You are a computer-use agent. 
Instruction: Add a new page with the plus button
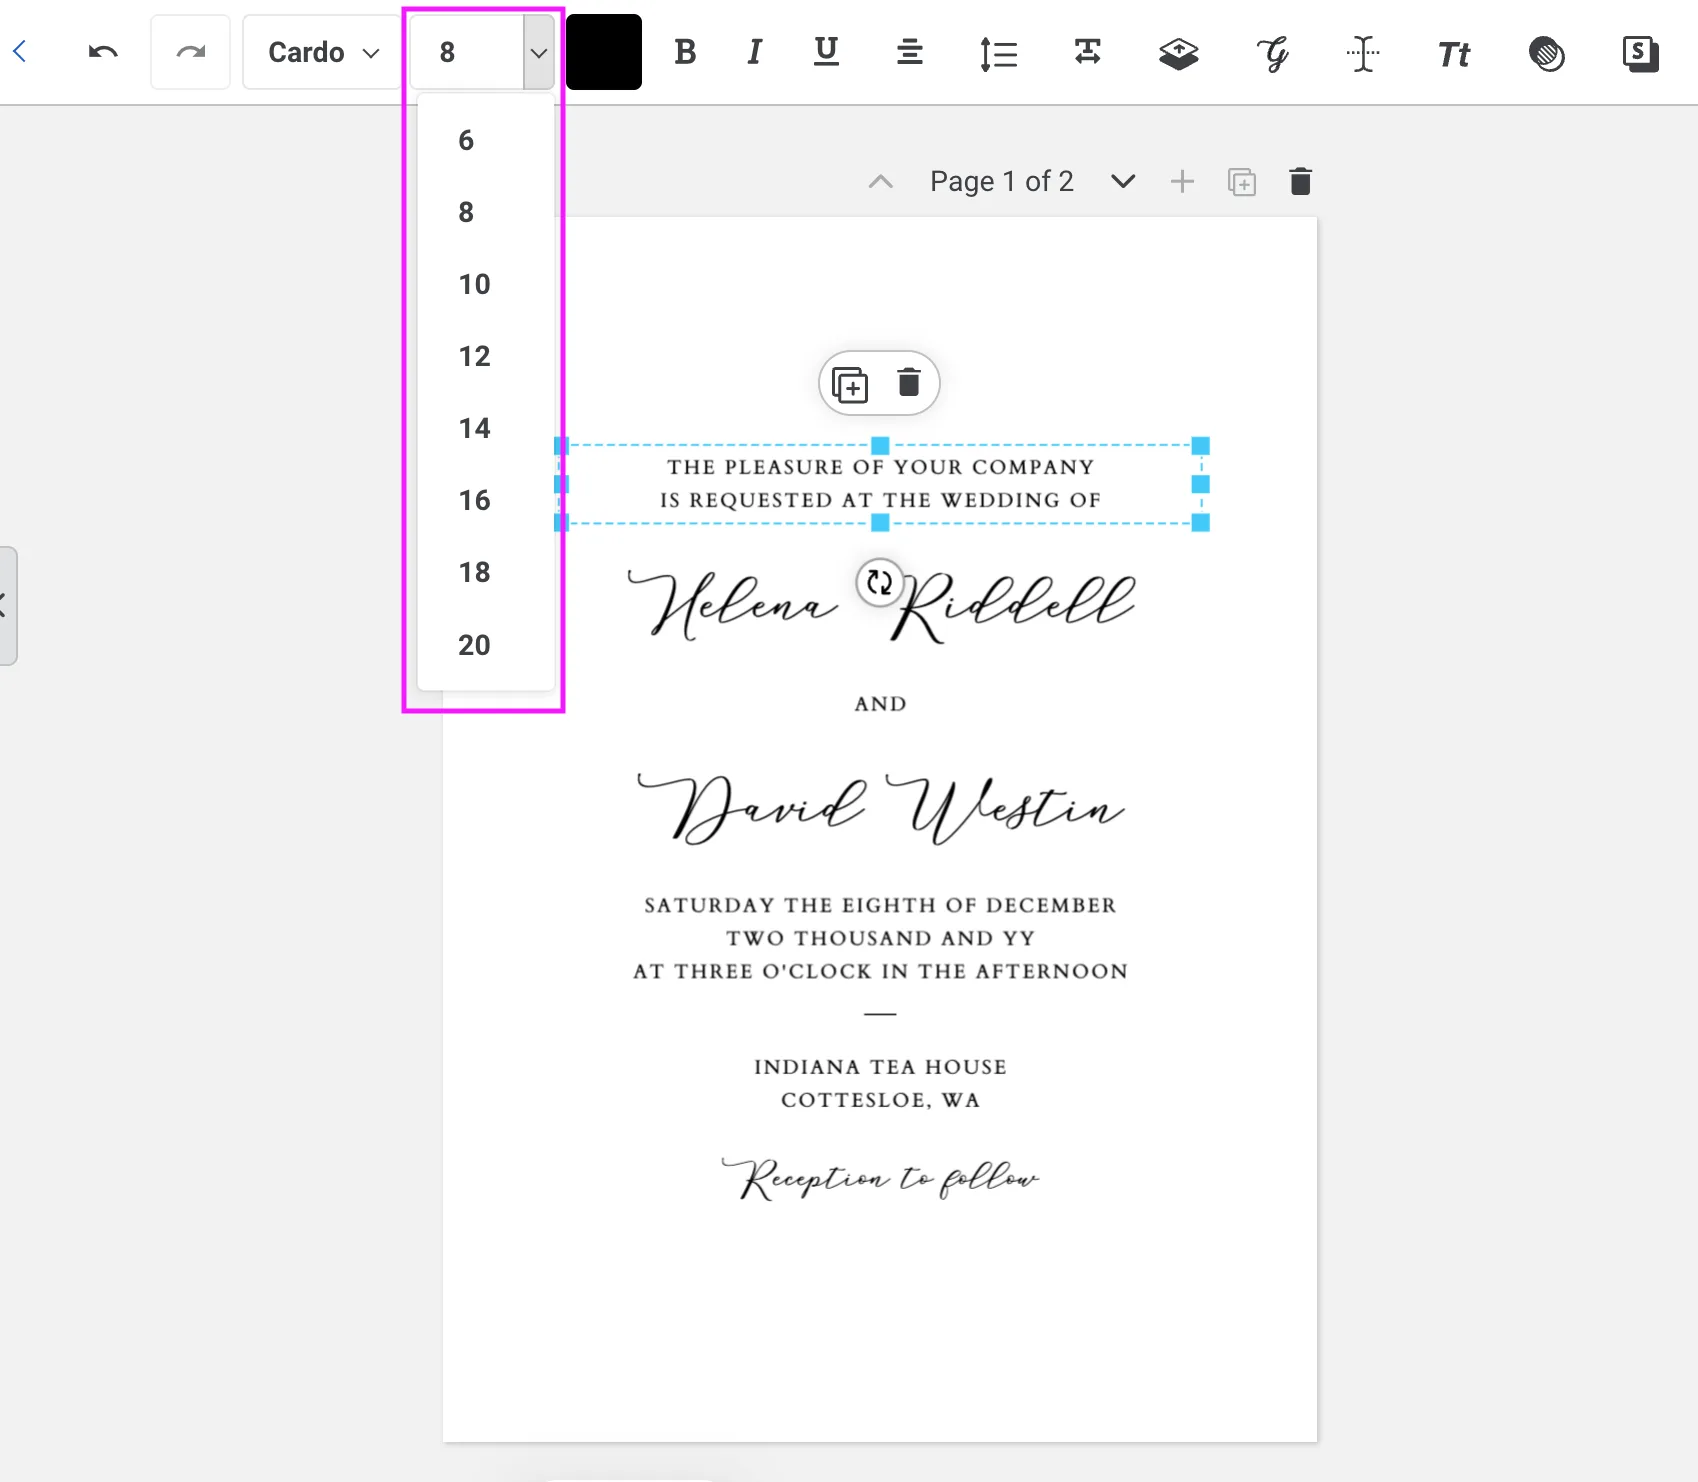pyautogui.click(x=1182, y=181)
